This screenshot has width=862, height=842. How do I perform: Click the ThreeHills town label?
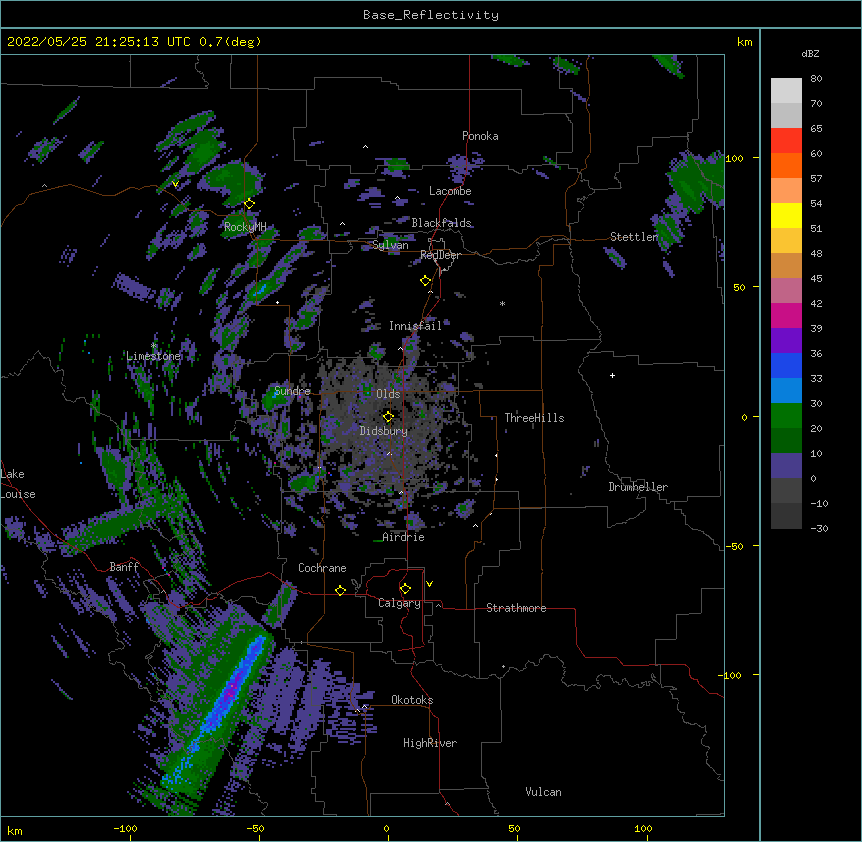tap(534, 418)
